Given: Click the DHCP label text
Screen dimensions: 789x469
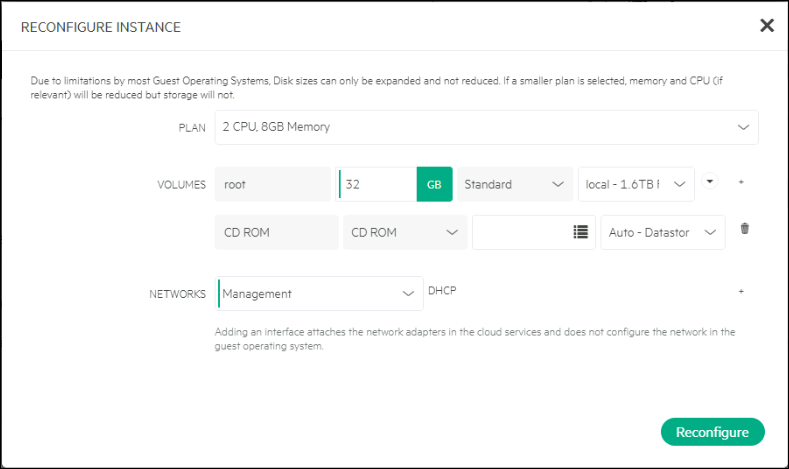Looking at the screenshot, I should tap(442, 291).
